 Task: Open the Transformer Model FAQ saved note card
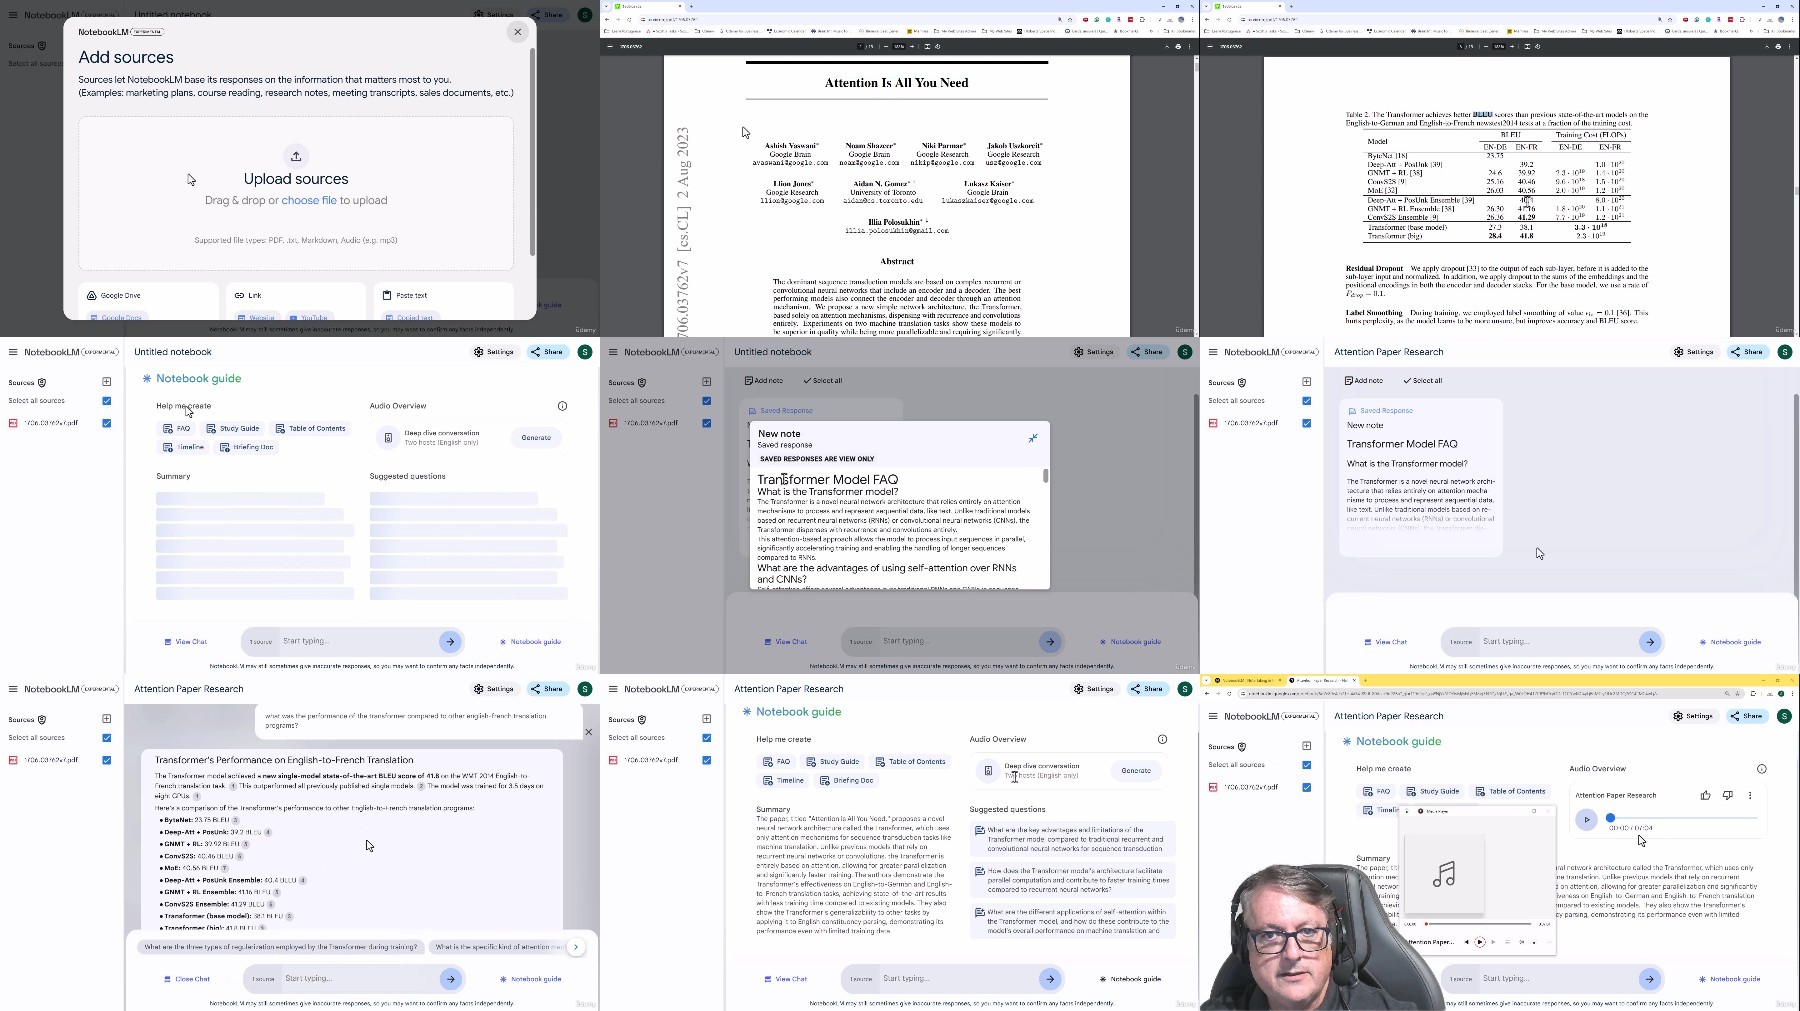coord(1421,478)
